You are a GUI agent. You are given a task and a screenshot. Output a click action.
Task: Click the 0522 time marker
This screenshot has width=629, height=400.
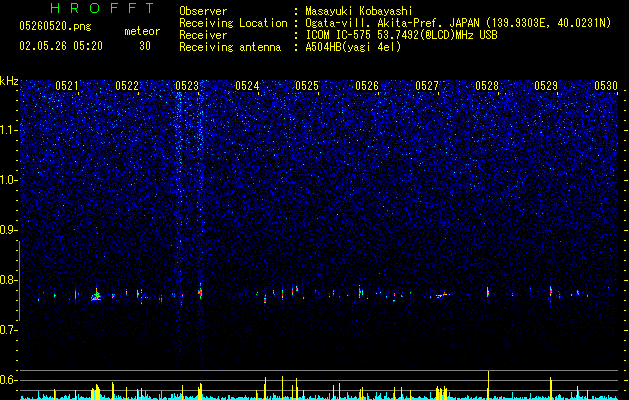pyautogui.click(x=127, y=85)
